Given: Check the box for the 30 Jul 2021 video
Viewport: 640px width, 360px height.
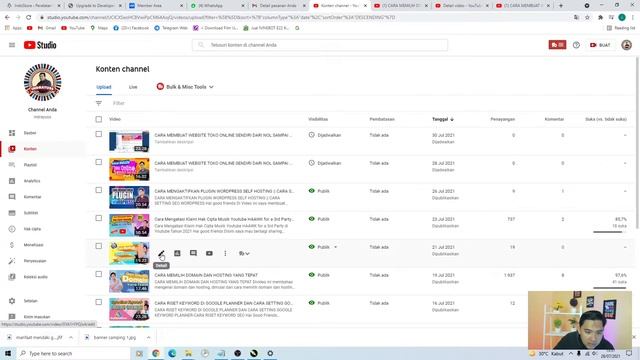Looking at the screenshot, I should pos(99,134).
